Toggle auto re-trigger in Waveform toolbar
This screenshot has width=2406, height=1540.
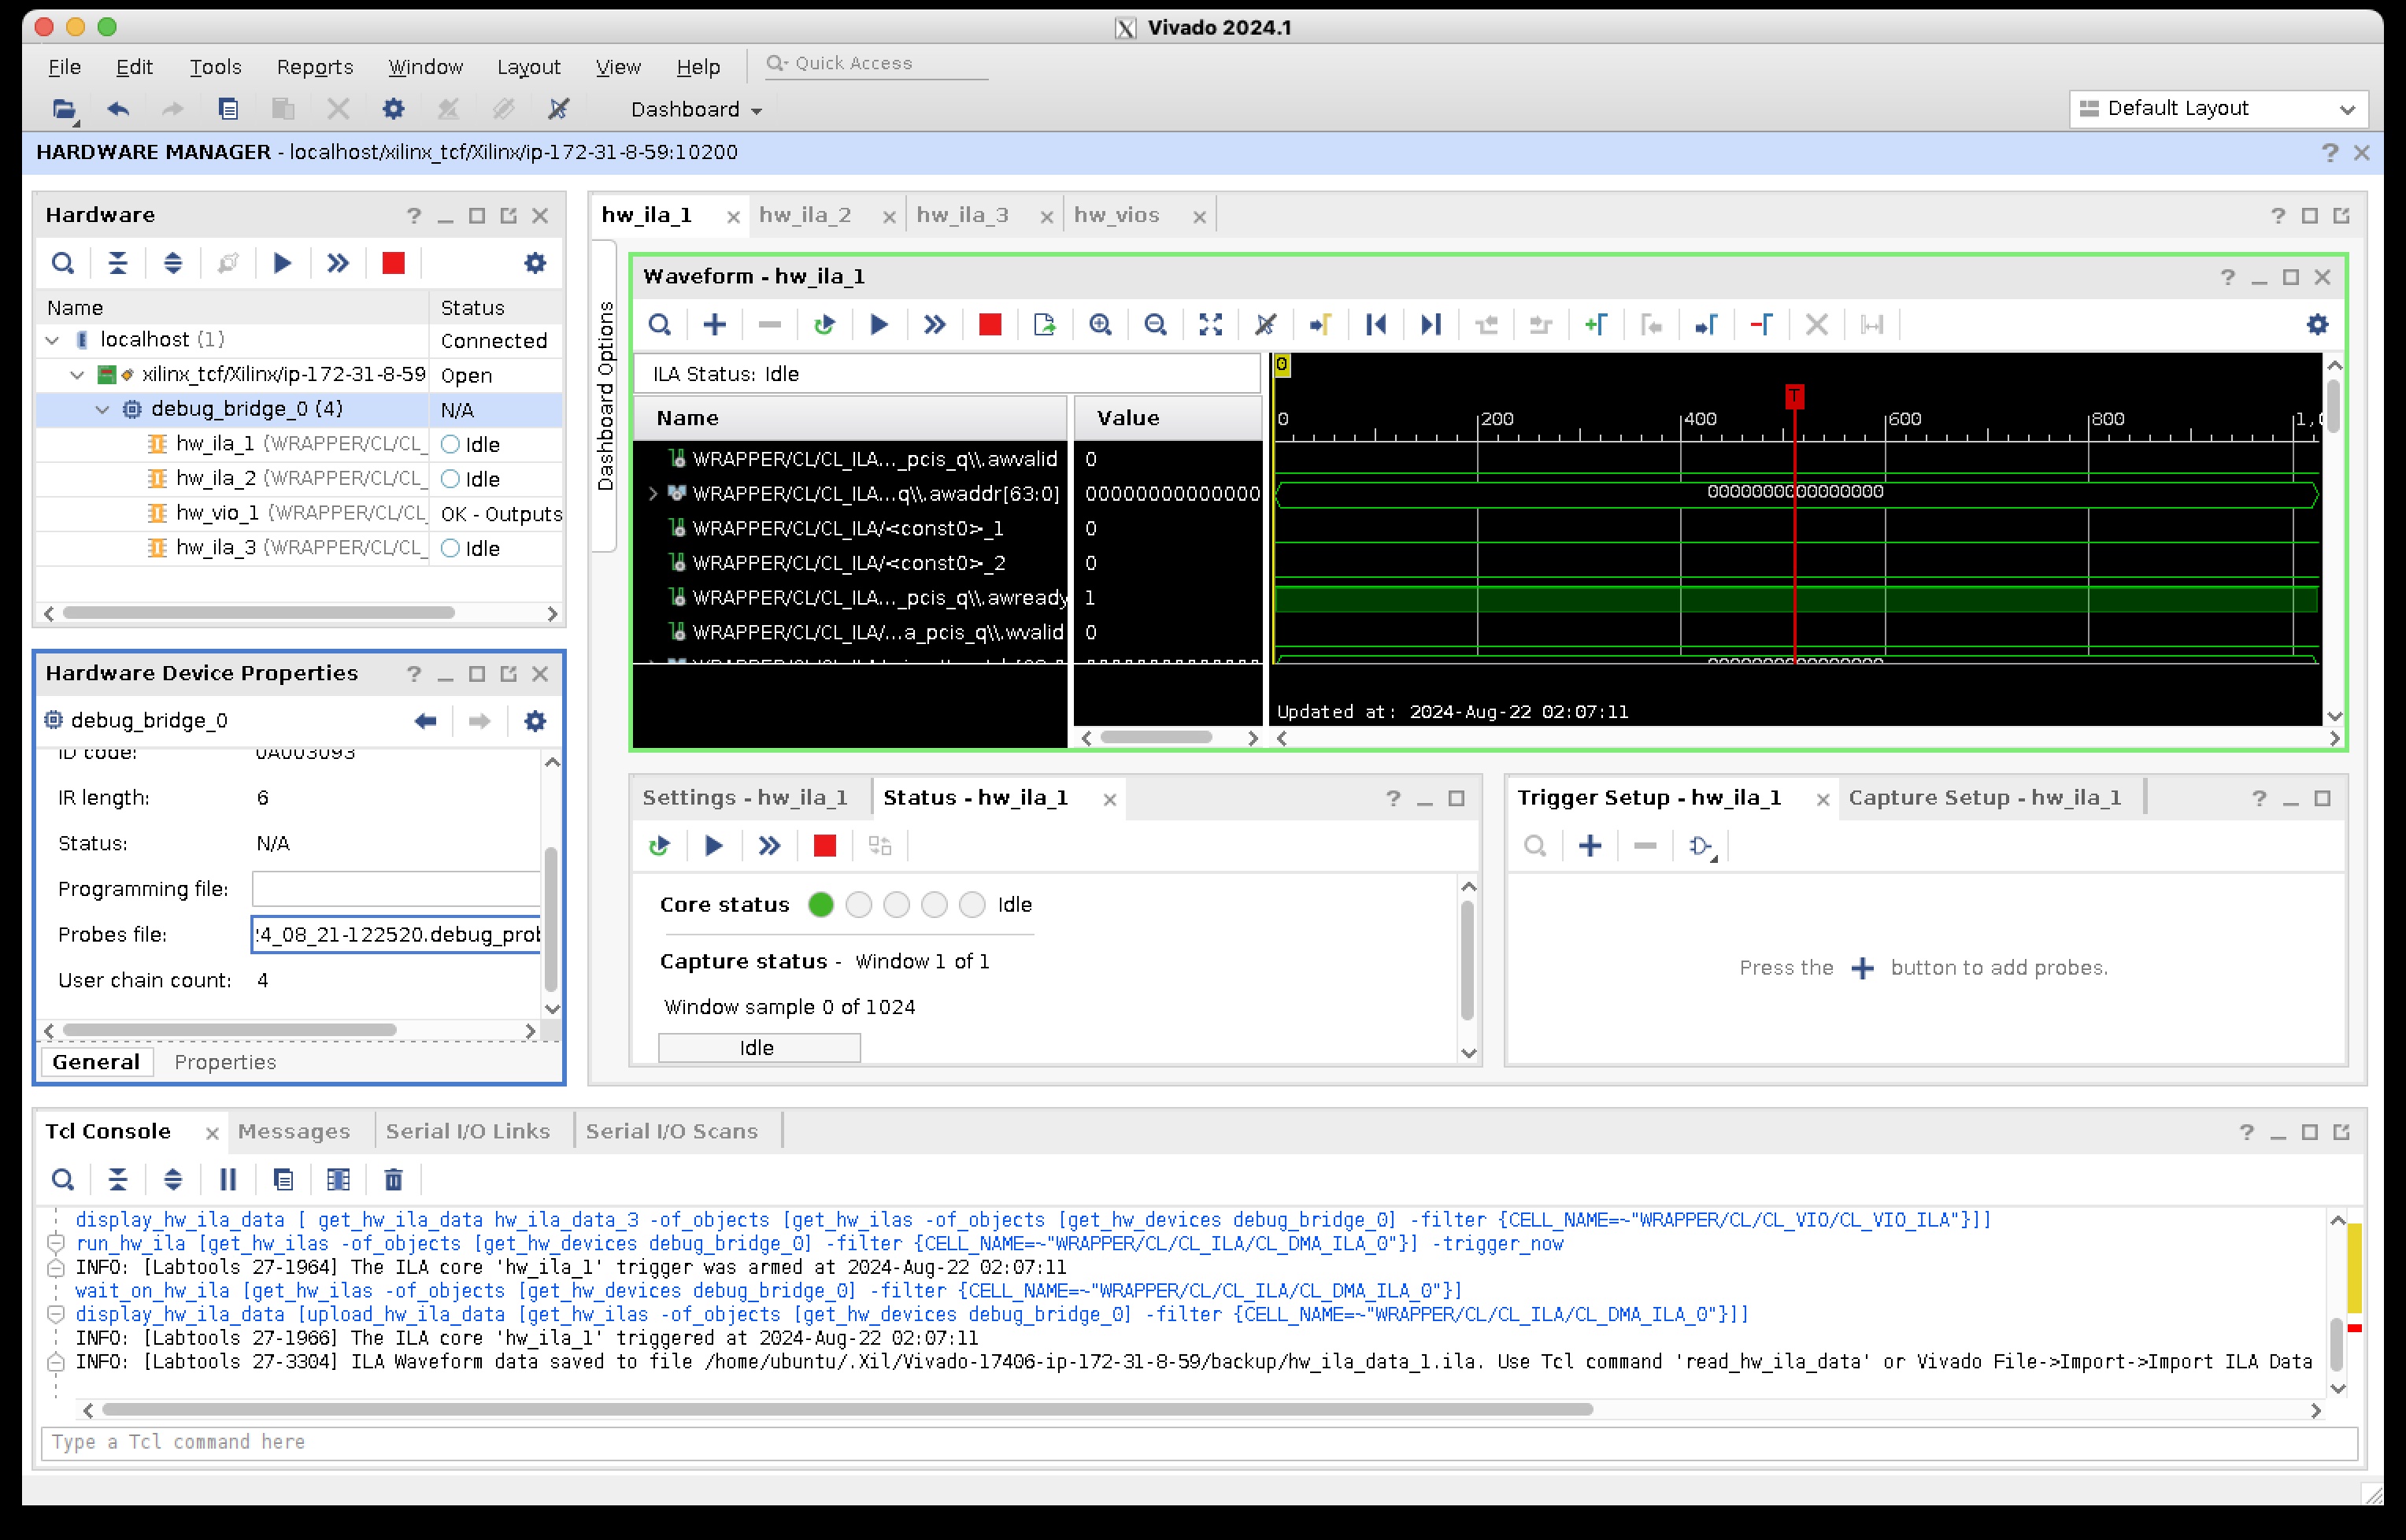pos(824,325)
